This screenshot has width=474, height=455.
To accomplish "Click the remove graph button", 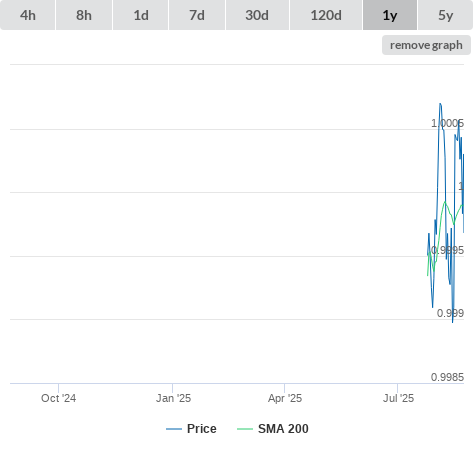I will click(x=426, y=45).
